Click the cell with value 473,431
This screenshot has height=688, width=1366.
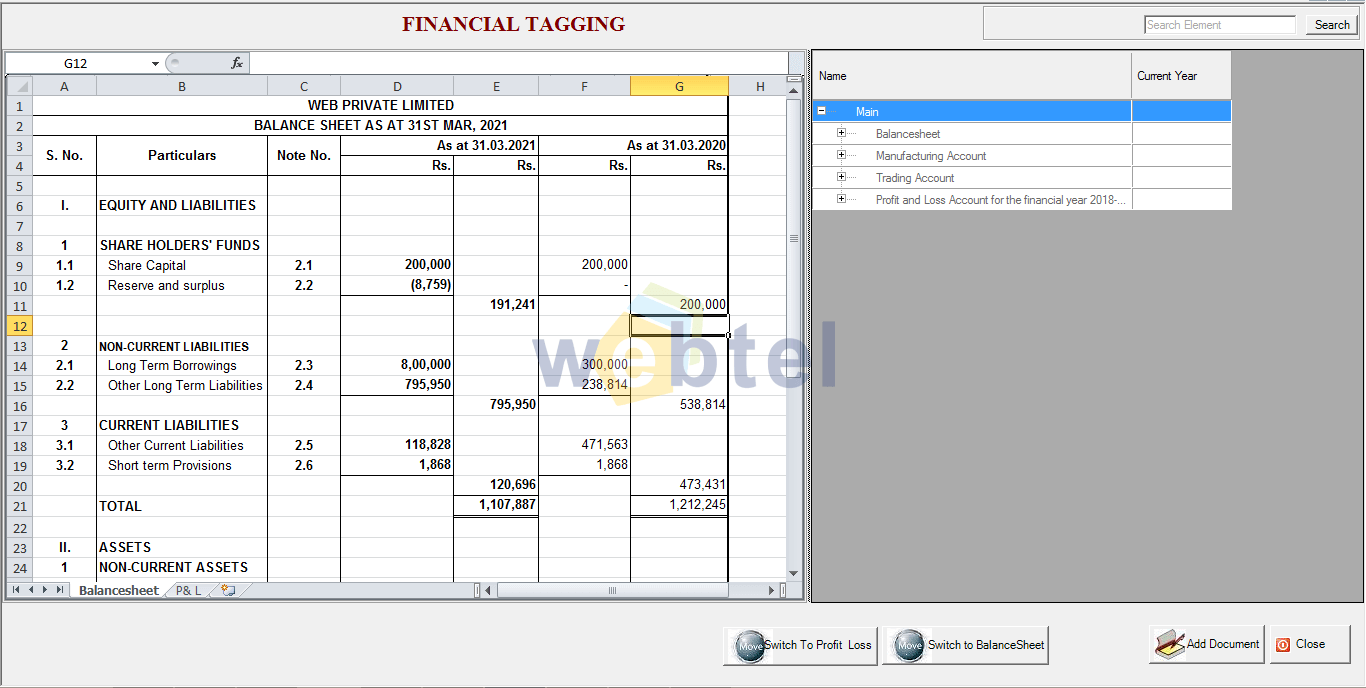tap(679, 485)
